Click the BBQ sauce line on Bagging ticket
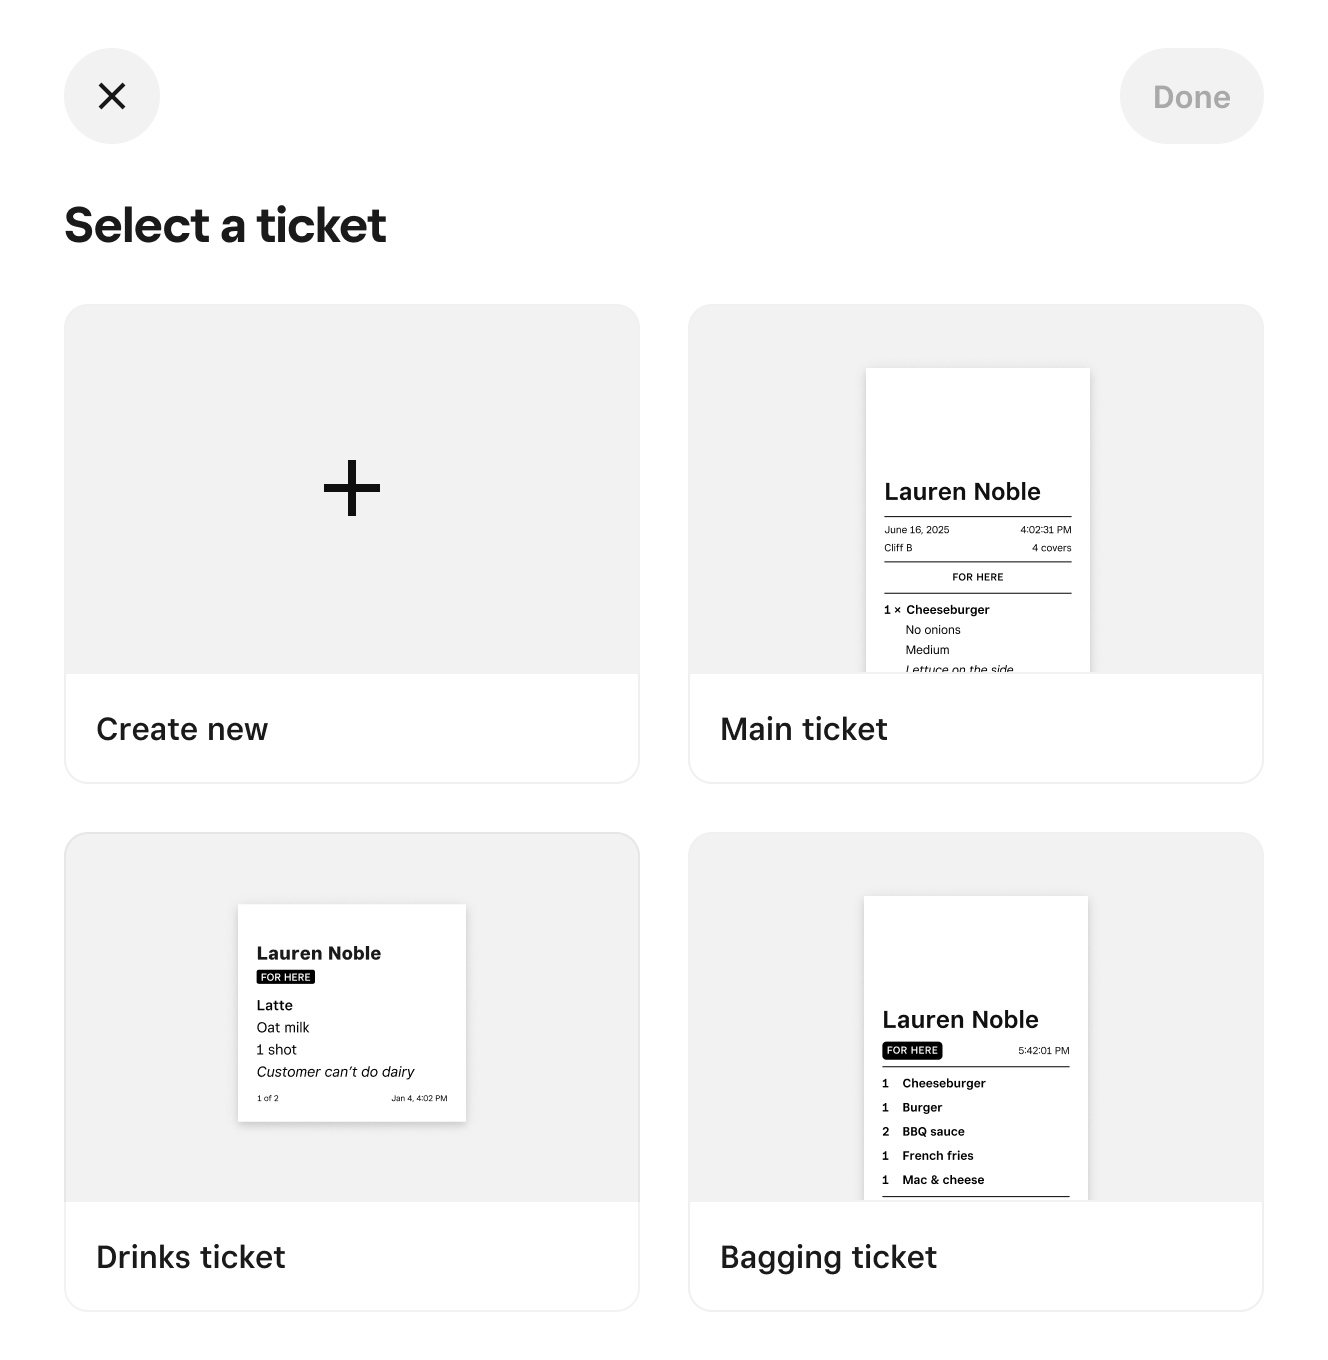Screen dimensions: 1328x1360 (933, 1132)
